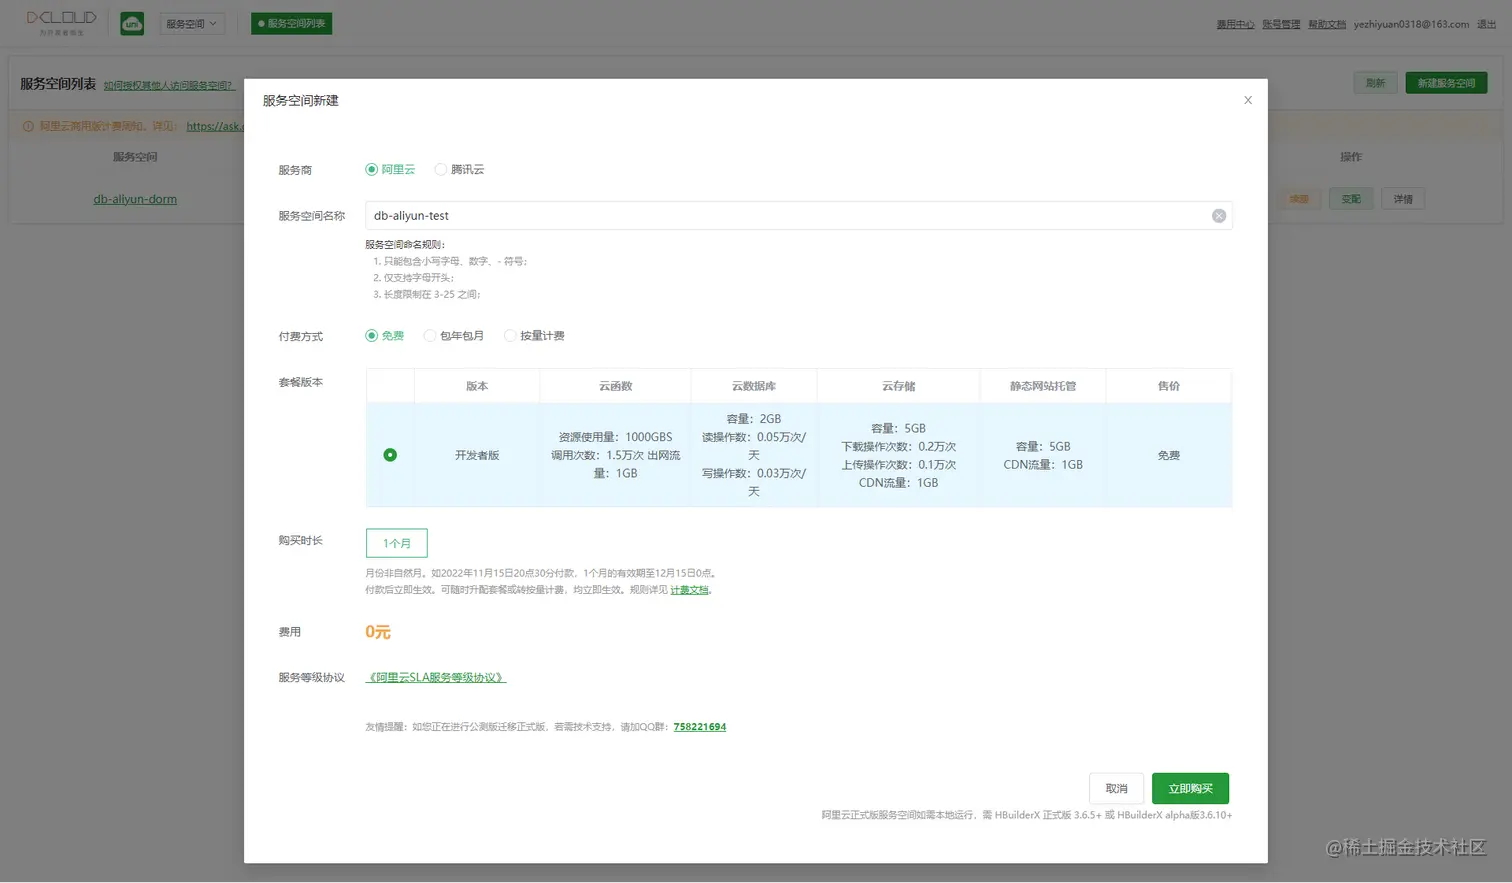This screenshot has height=883, width=1512.
Task: Click the 续费 button for db-aliyun-dorm
Action: coord(1299,199)
